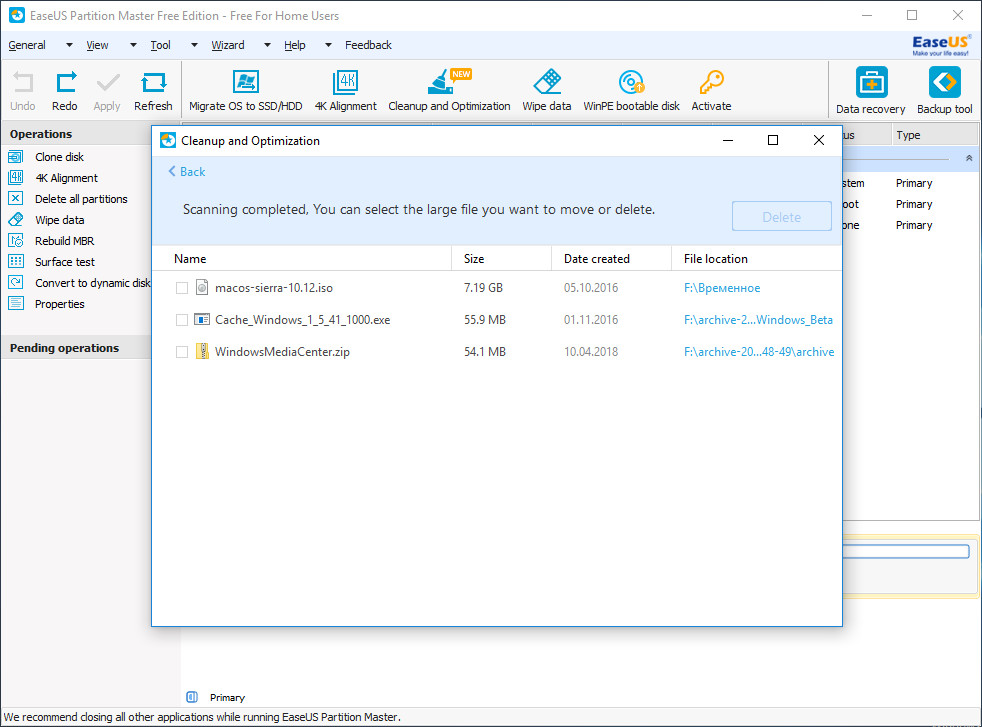Check the macos-sierra-10.12.iso checkbox
The height and width of the screenshot is (727, 982).
pos(182,288)
